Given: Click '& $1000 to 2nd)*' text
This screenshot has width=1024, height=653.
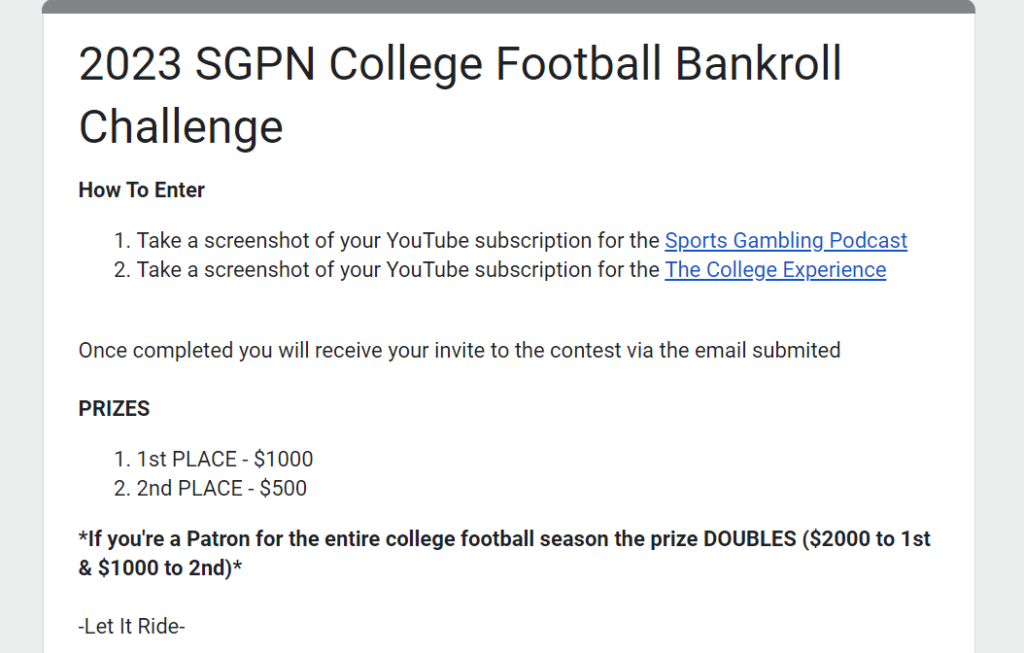Looking at the screenshot, I should 160,568.
